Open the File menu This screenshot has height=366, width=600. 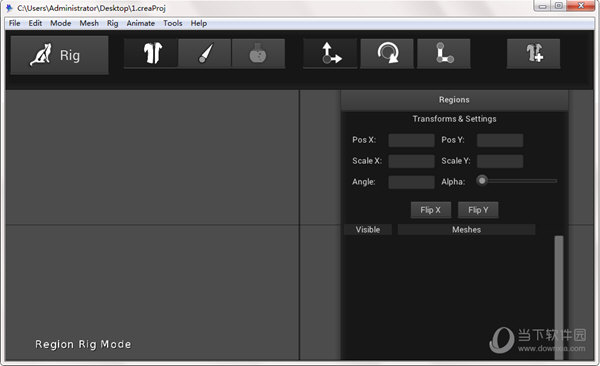click(15, 23)
